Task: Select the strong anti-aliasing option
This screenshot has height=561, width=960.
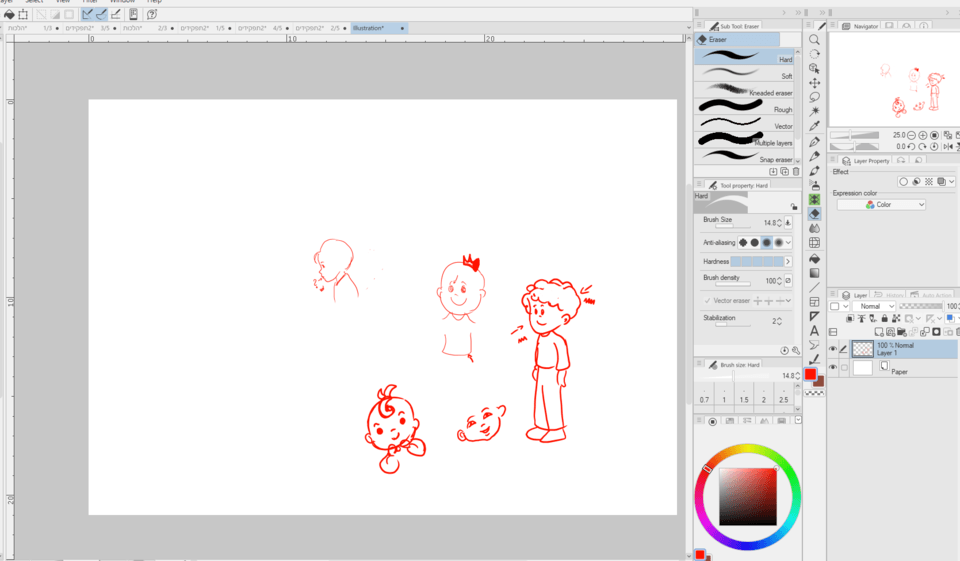Action: coord(778,243)
